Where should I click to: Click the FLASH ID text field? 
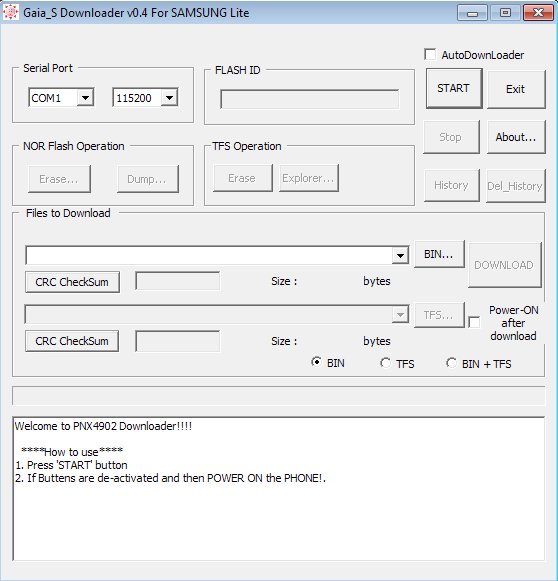(310, 99)
